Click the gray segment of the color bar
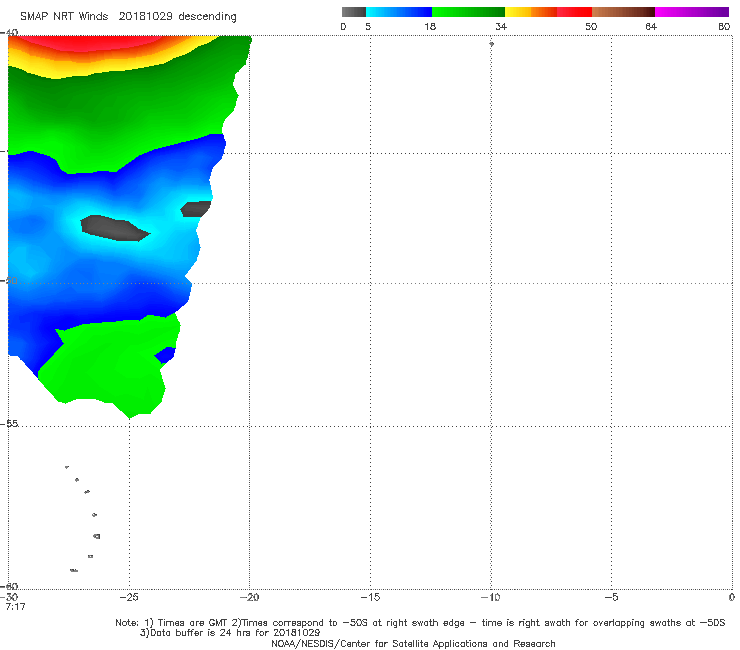 (x=353, y=12)
